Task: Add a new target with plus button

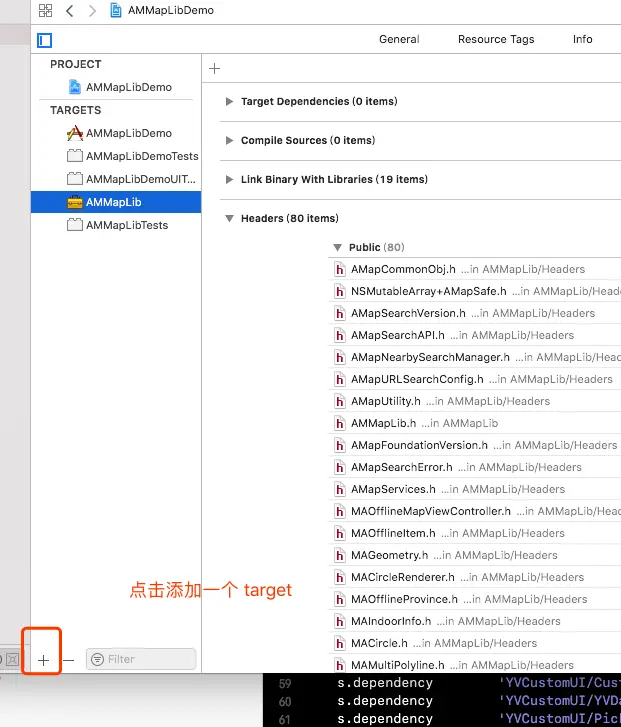Action: (x=43, y=660)
